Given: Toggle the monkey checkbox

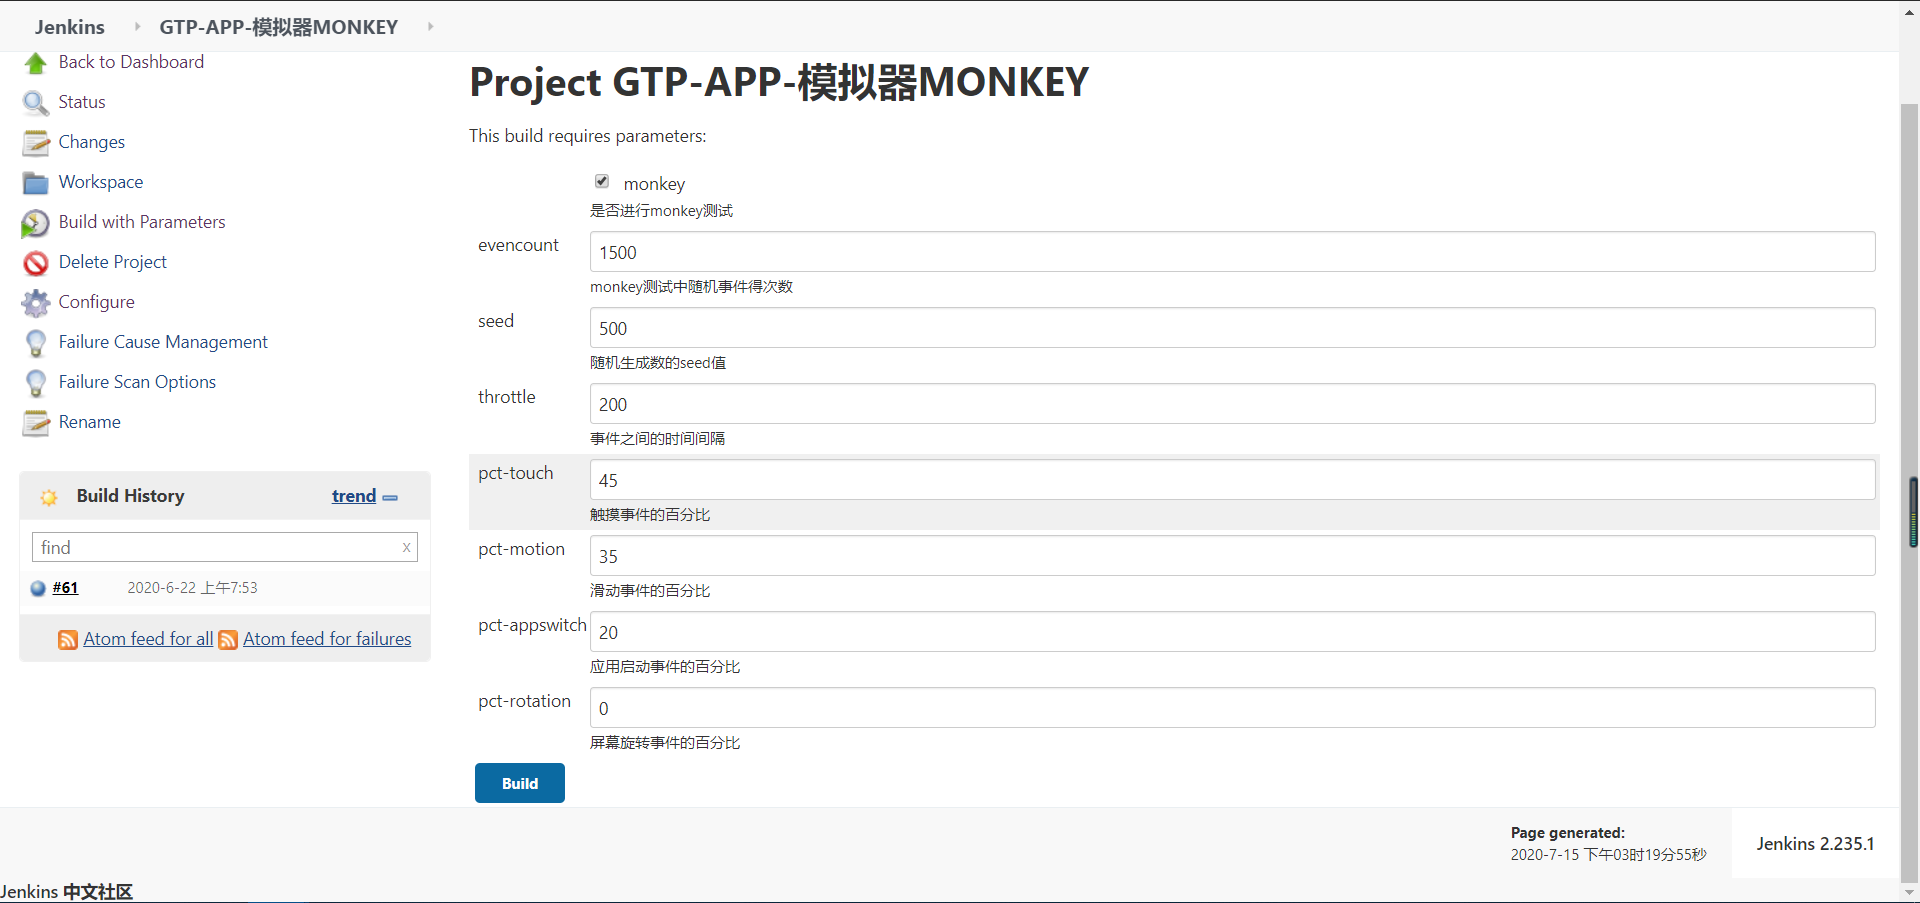Looking at the screenshot, I should pos(602,181).
